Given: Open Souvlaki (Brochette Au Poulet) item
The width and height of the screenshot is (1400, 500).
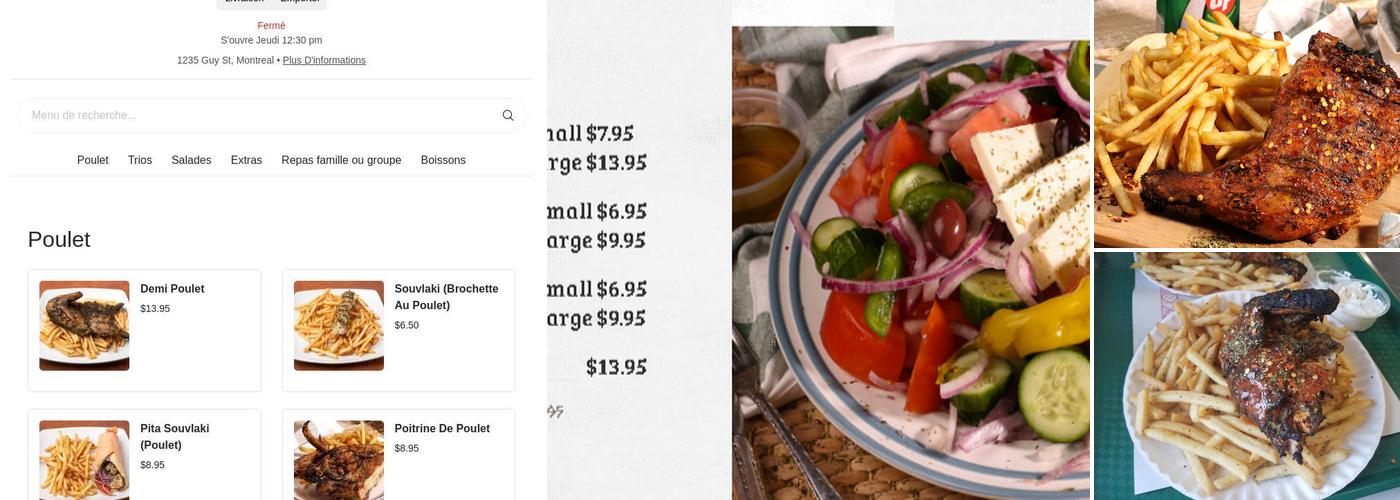Looking at the screenshot, I should coord(398,330).
